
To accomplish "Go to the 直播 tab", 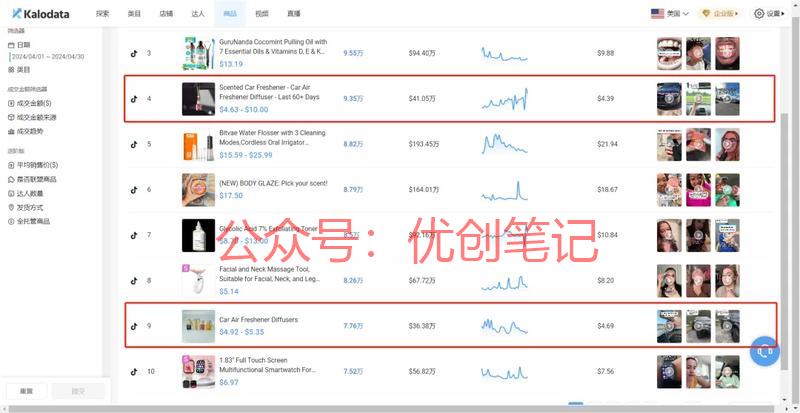I will [x=293, y=14].
